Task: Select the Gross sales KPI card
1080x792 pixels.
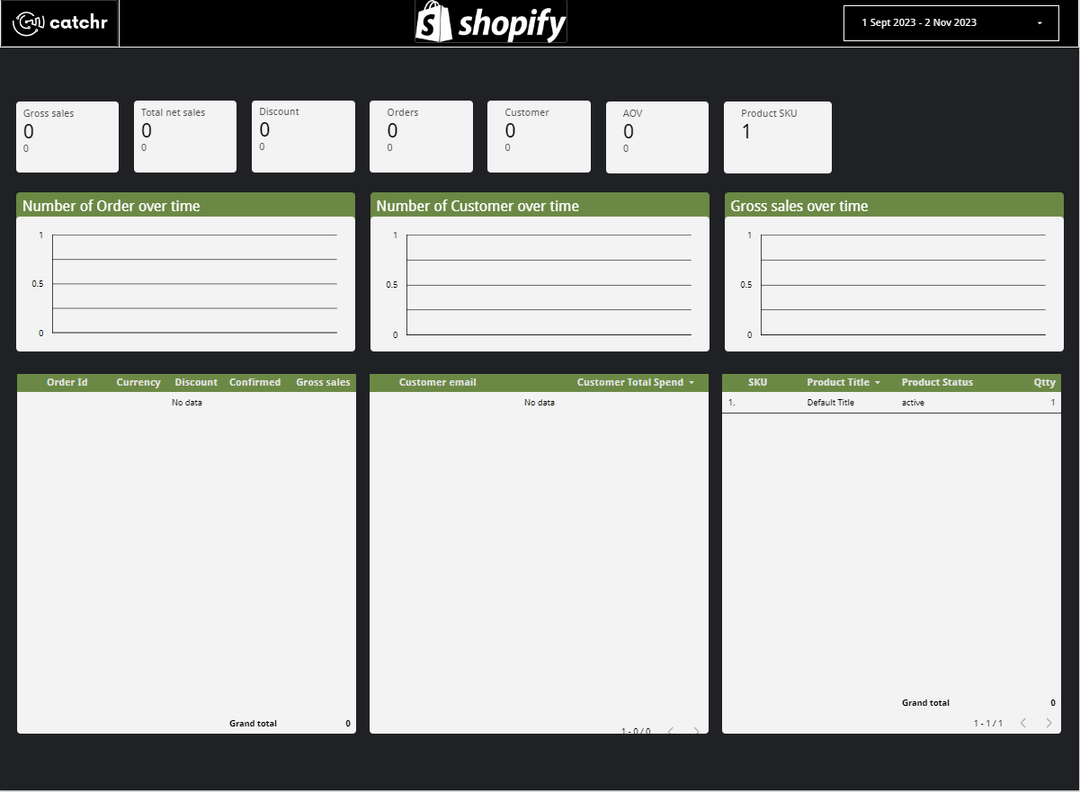Action: 67,136
